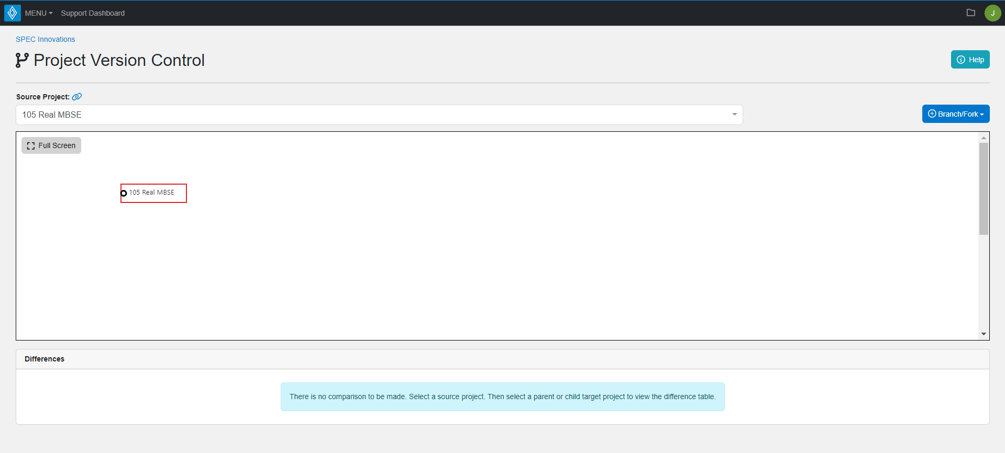
Task: Click the no comparison info message
Action: [x=502, y=397]
